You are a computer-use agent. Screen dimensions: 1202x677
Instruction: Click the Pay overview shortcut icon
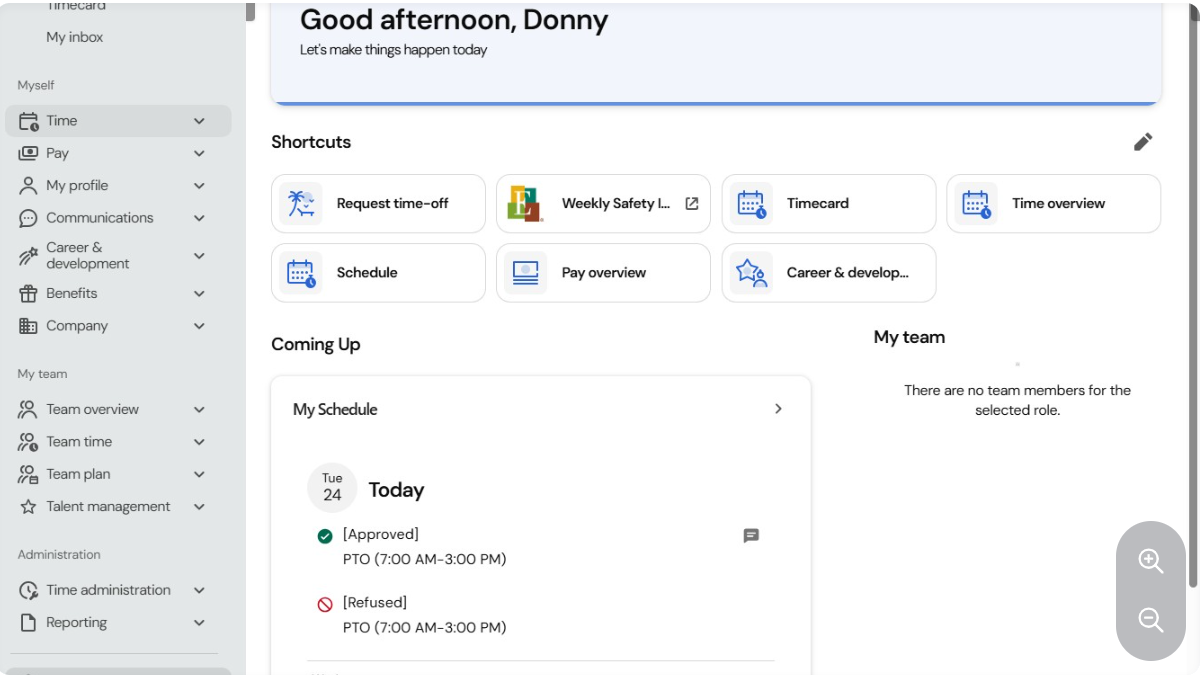526,272
